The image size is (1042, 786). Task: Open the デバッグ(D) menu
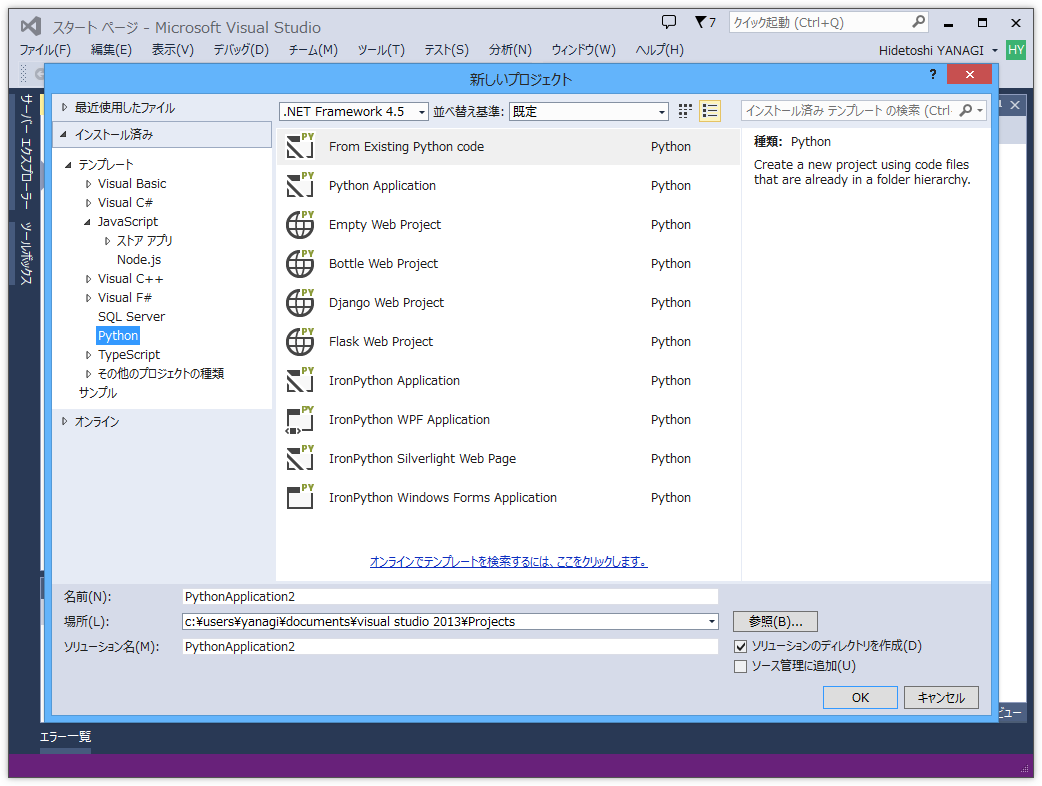click(x=241, y=50)
